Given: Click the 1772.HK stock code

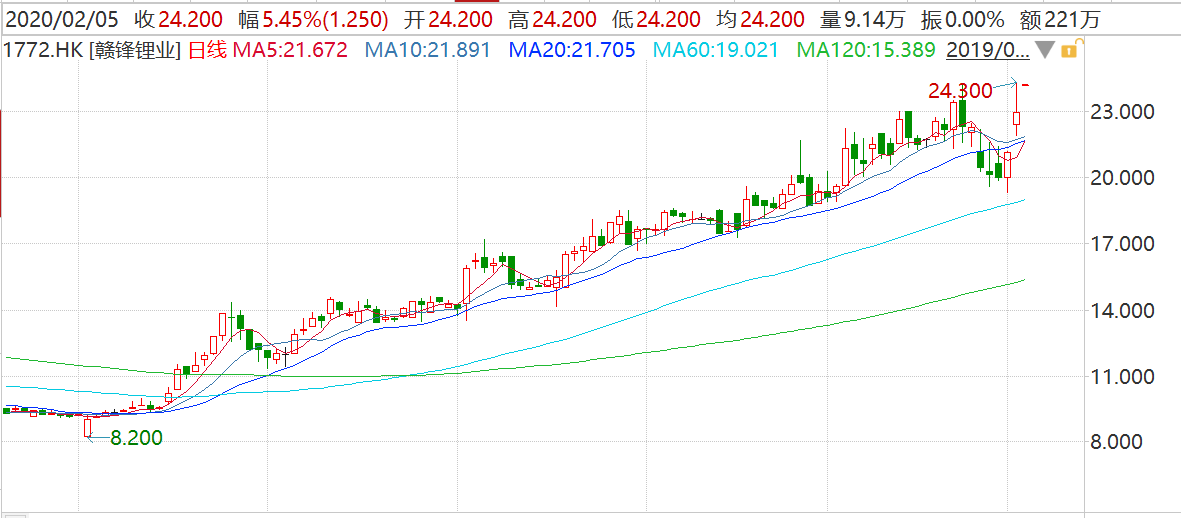Looking at the screenshot, I should coord(44,49).
